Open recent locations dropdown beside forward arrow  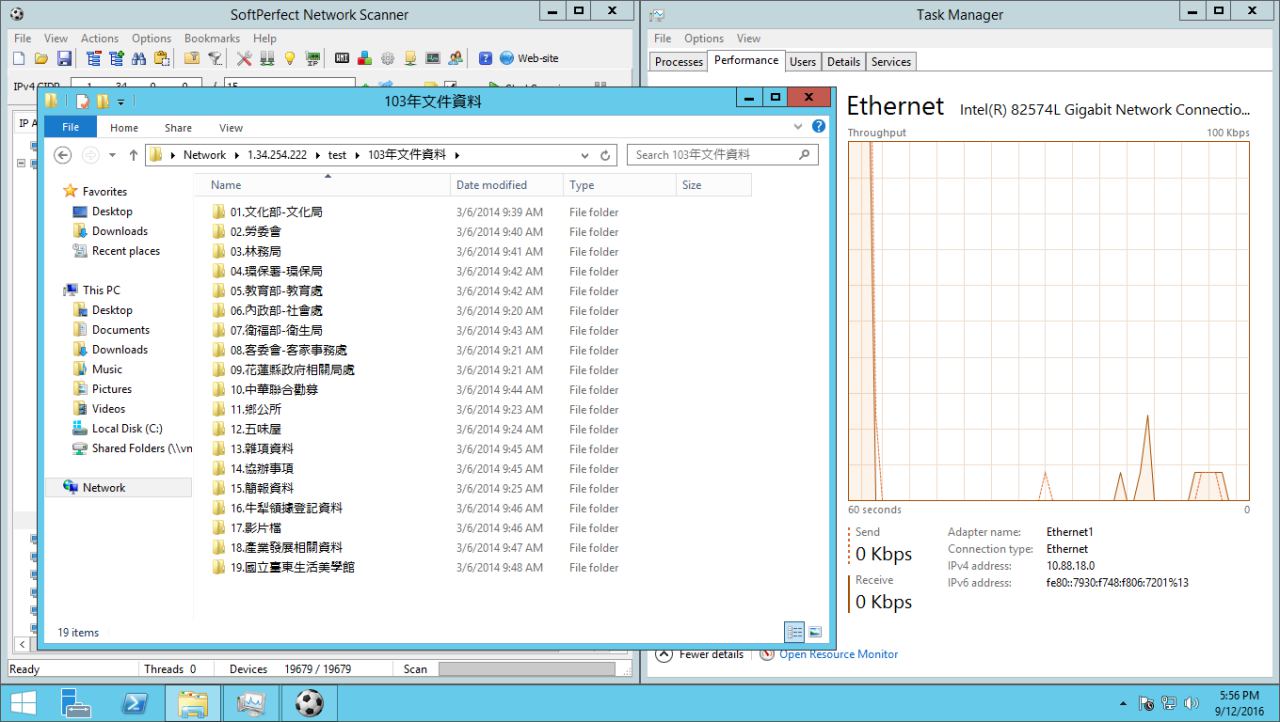pos(112,155)
